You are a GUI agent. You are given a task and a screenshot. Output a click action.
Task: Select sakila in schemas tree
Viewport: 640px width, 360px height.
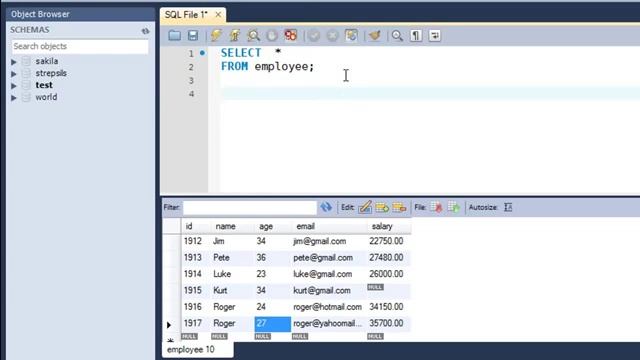[47, 61]
